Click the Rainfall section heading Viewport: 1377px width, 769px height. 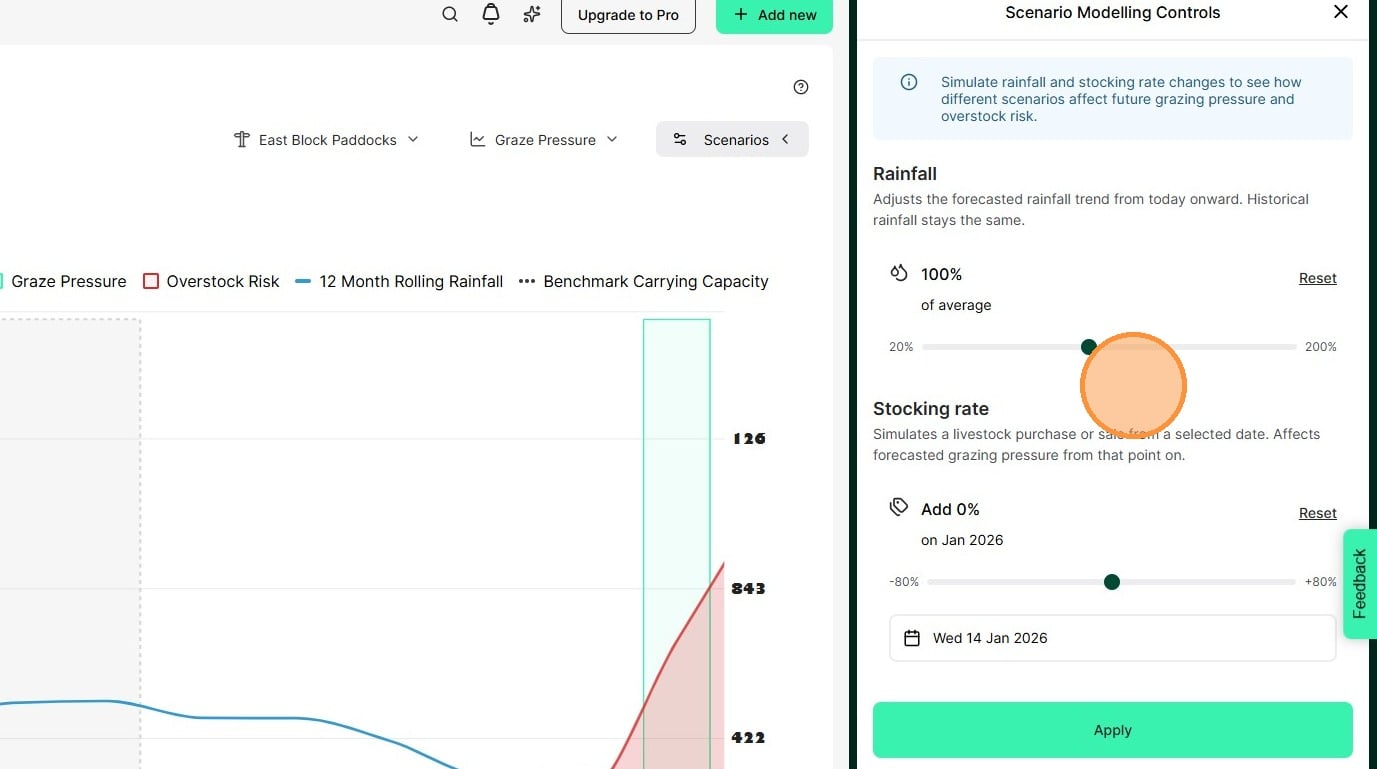pyautogui.click(x=905, y=173)
